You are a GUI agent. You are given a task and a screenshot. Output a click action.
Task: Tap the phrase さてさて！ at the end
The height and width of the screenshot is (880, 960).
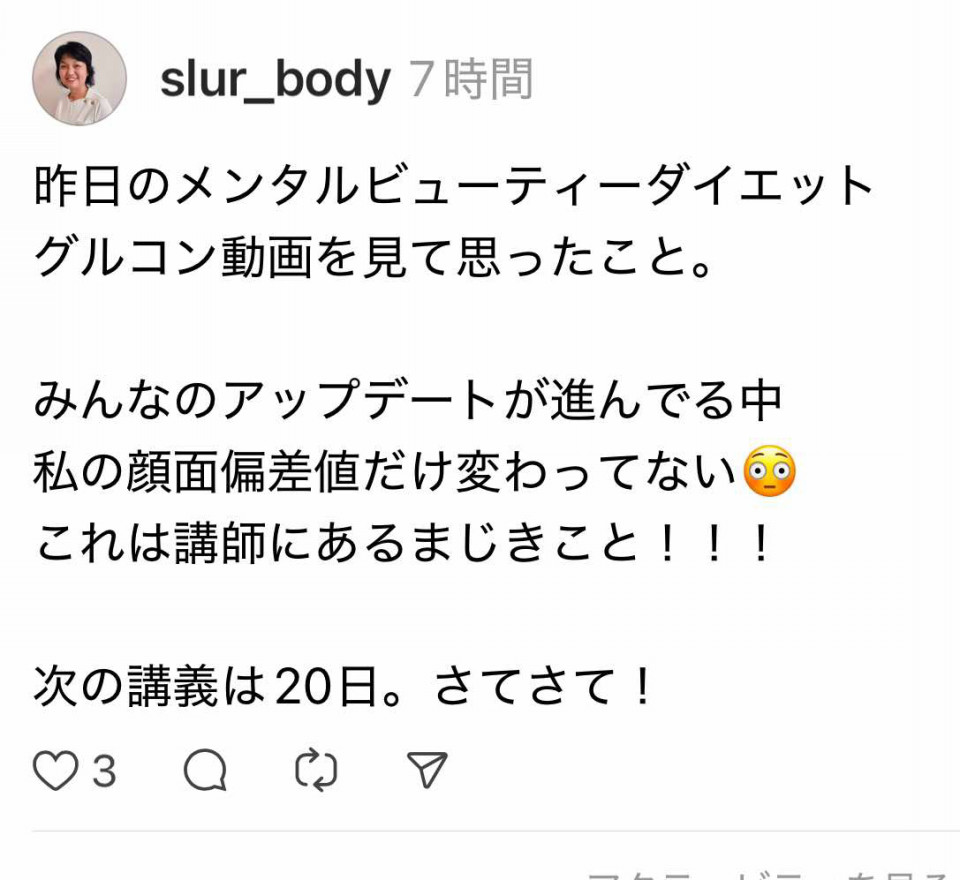click(543, 686)
